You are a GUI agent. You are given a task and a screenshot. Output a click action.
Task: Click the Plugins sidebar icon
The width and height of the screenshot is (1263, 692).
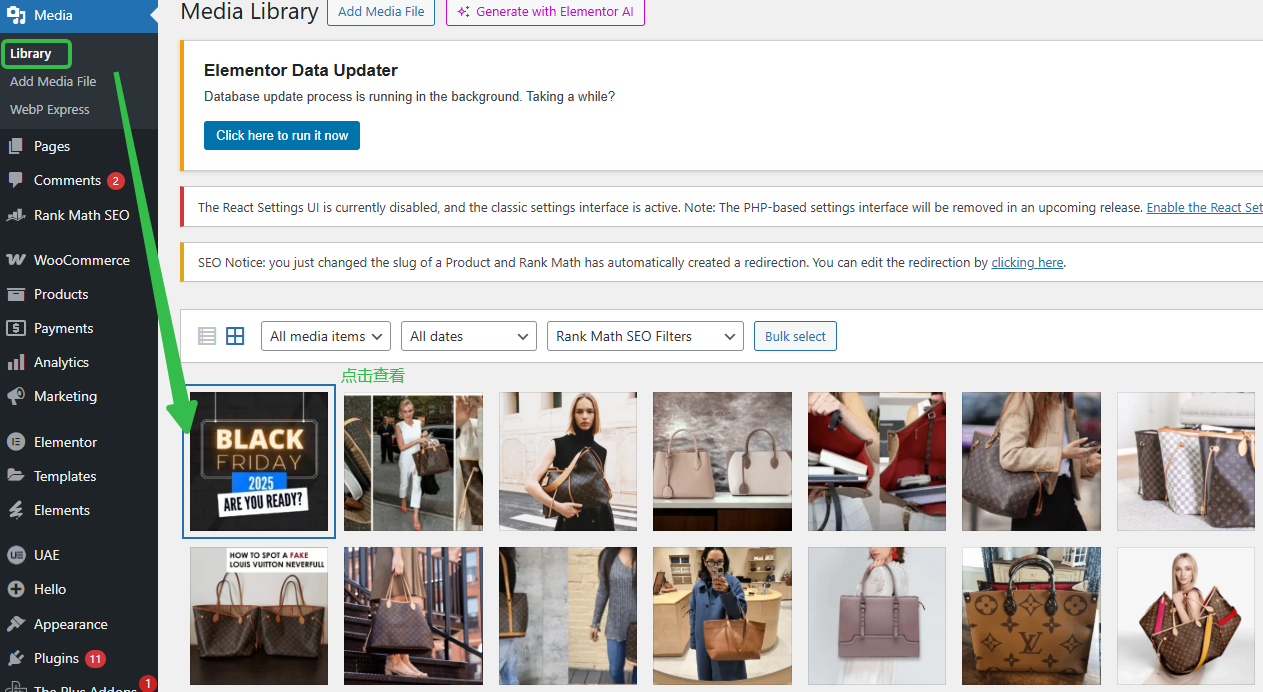(16, 658)
